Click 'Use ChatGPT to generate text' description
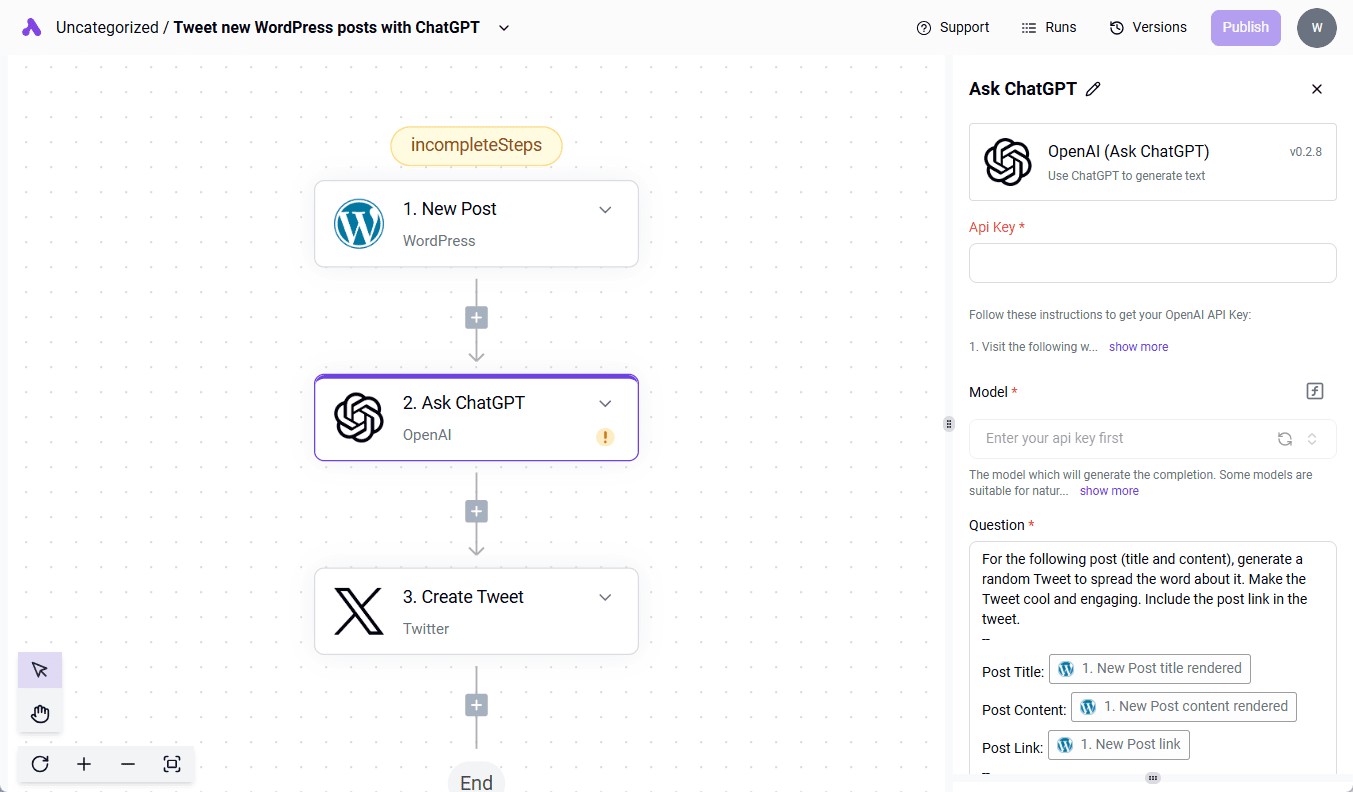Viewport: 1353px width, 792px height. (1127, 176)
